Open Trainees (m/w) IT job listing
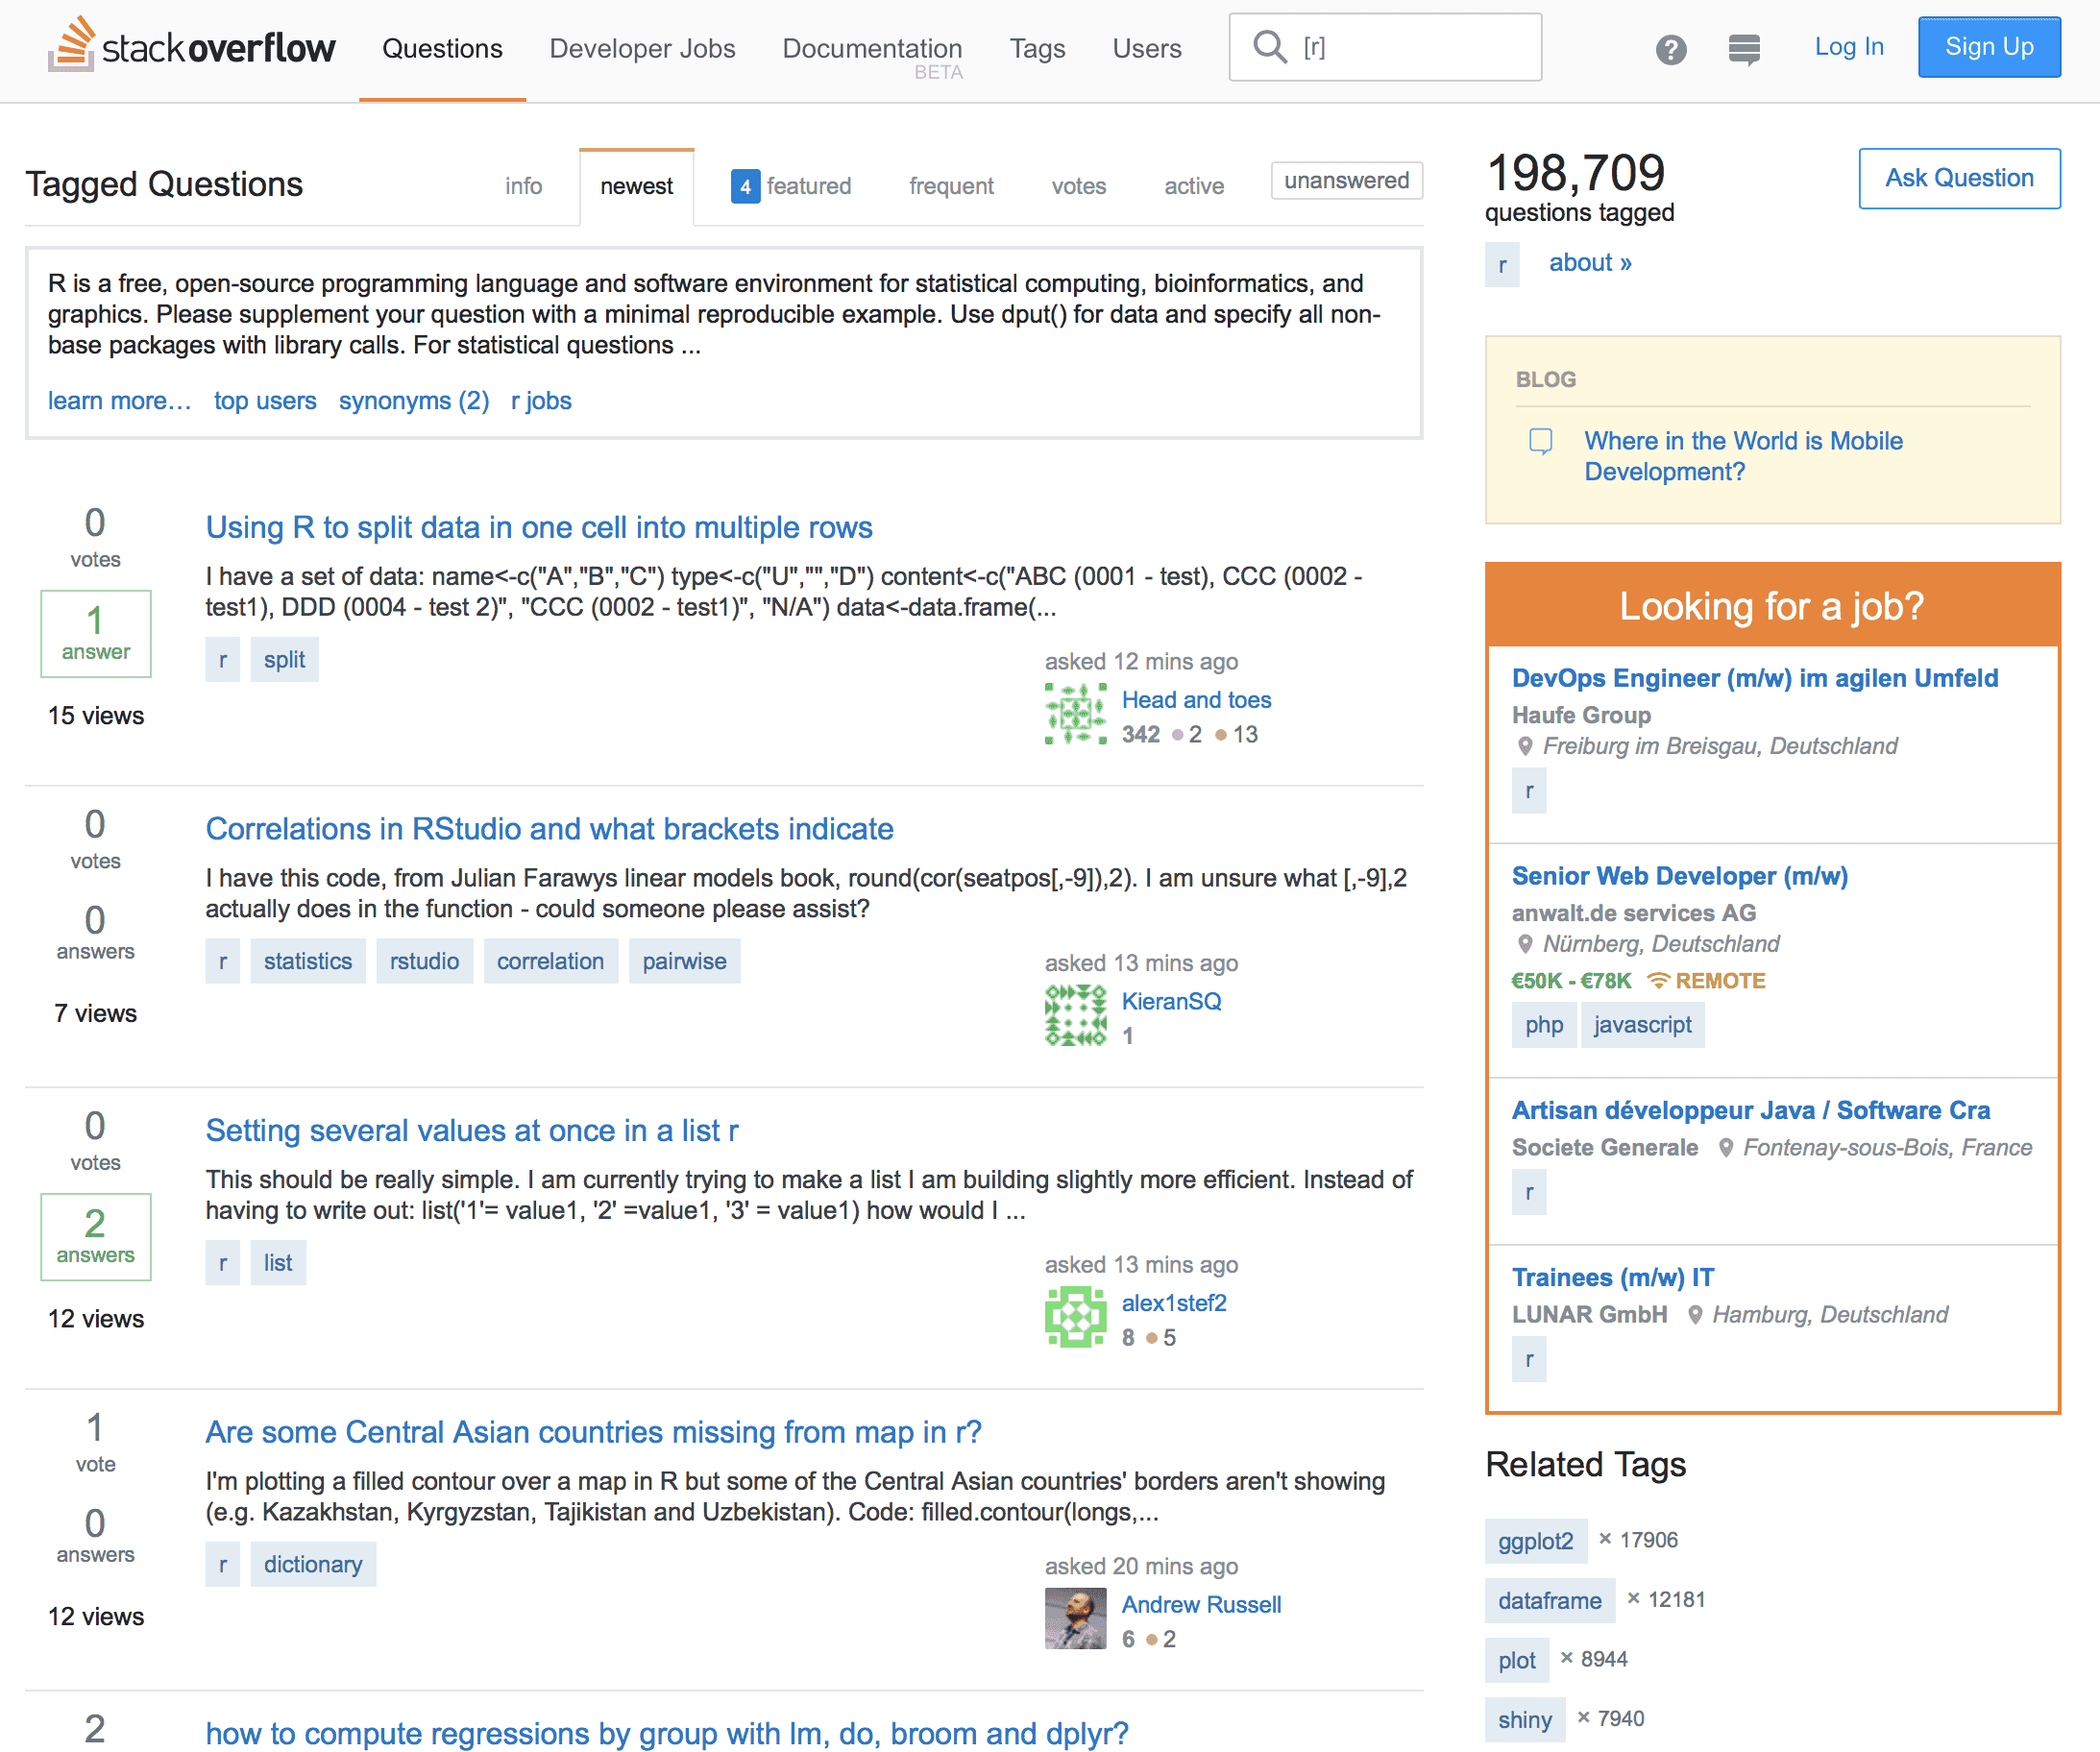 pyautogui.click(x=1613, y=1277)
